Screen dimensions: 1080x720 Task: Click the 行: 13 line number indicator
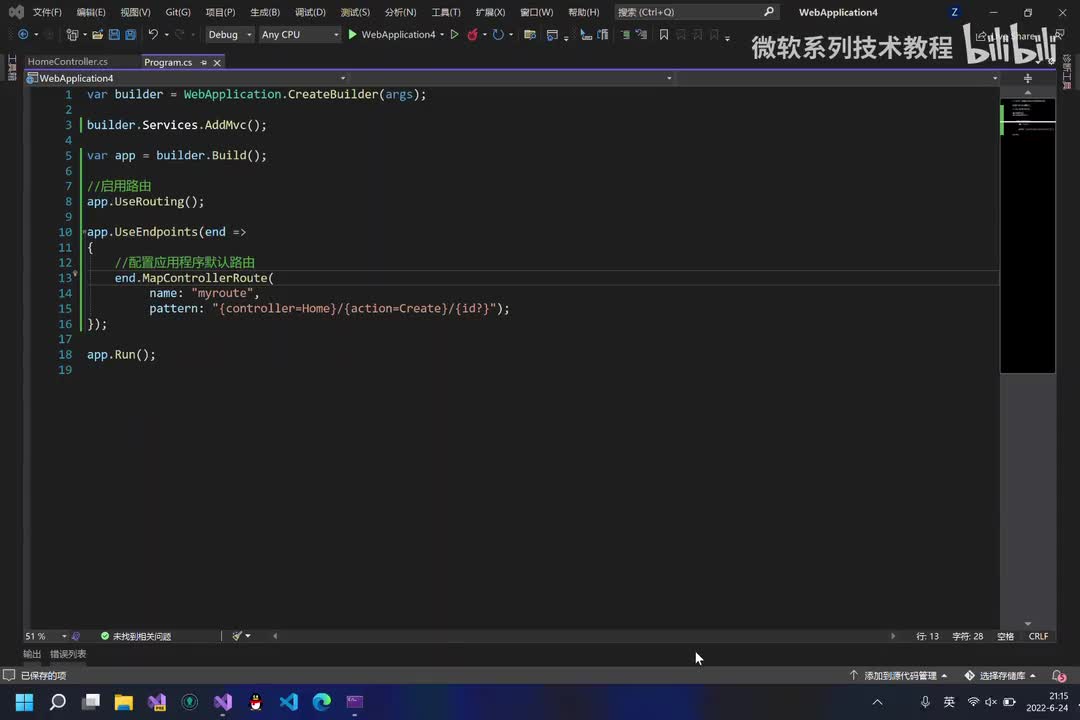pyautogui.click(x=927, y=636)
